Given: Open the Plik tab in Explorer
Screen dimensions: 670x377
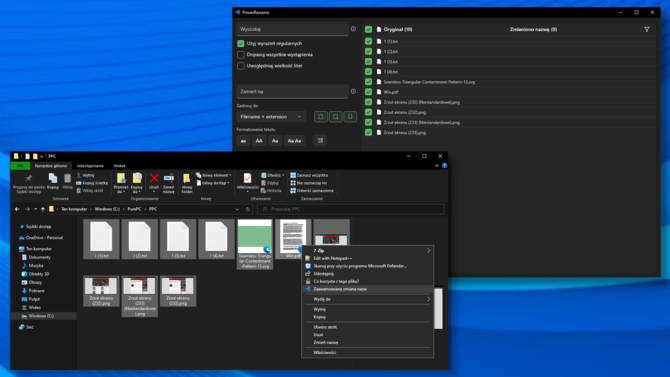Looking at the screenshot, I should click(x=20, y=166).
